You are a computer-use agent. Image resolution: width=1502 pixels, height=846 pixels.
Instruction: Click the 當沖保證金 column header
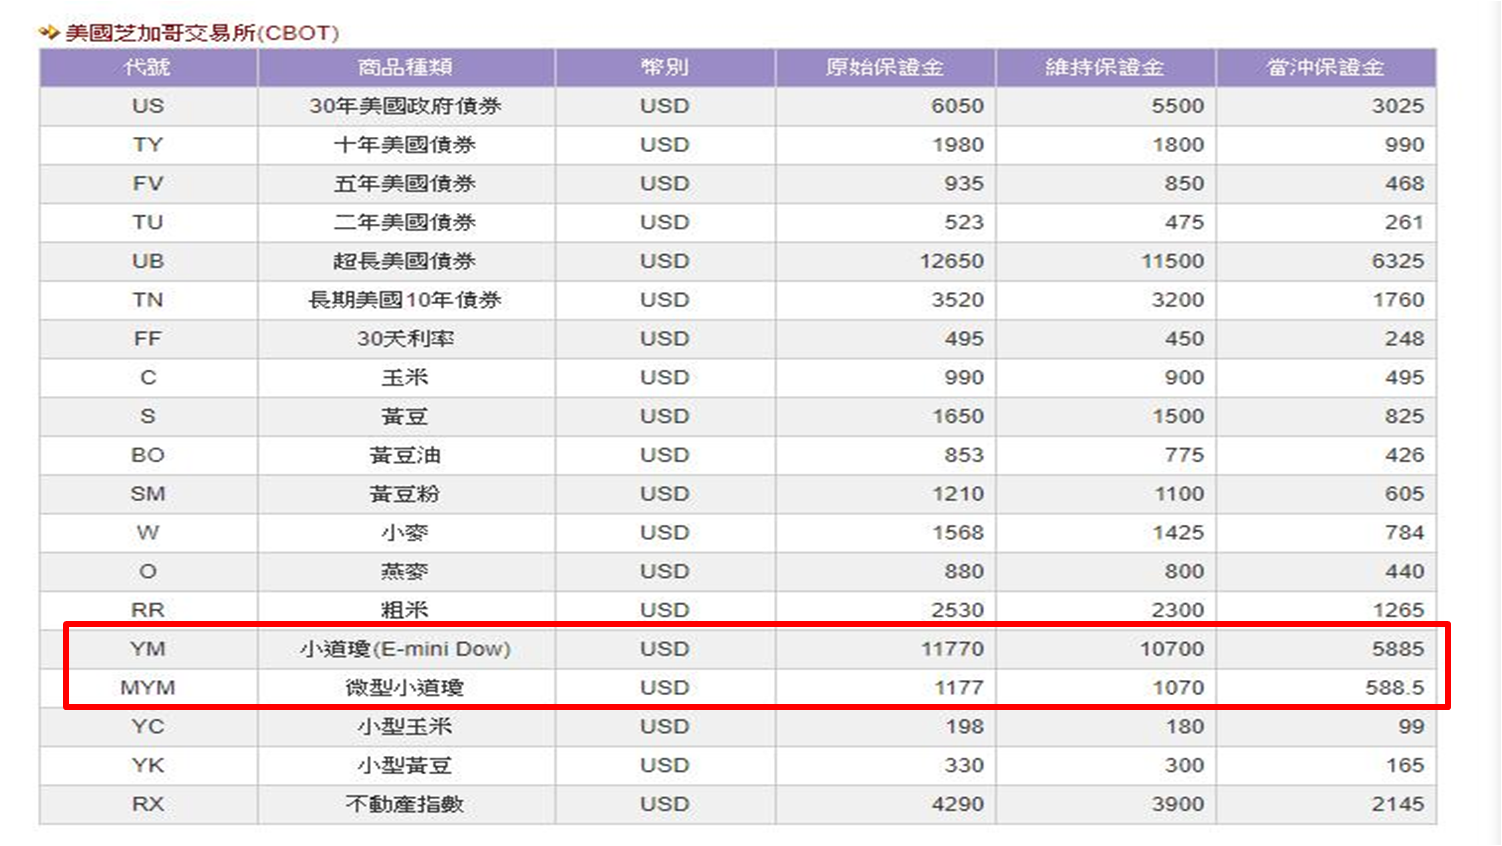(1325, 67)
